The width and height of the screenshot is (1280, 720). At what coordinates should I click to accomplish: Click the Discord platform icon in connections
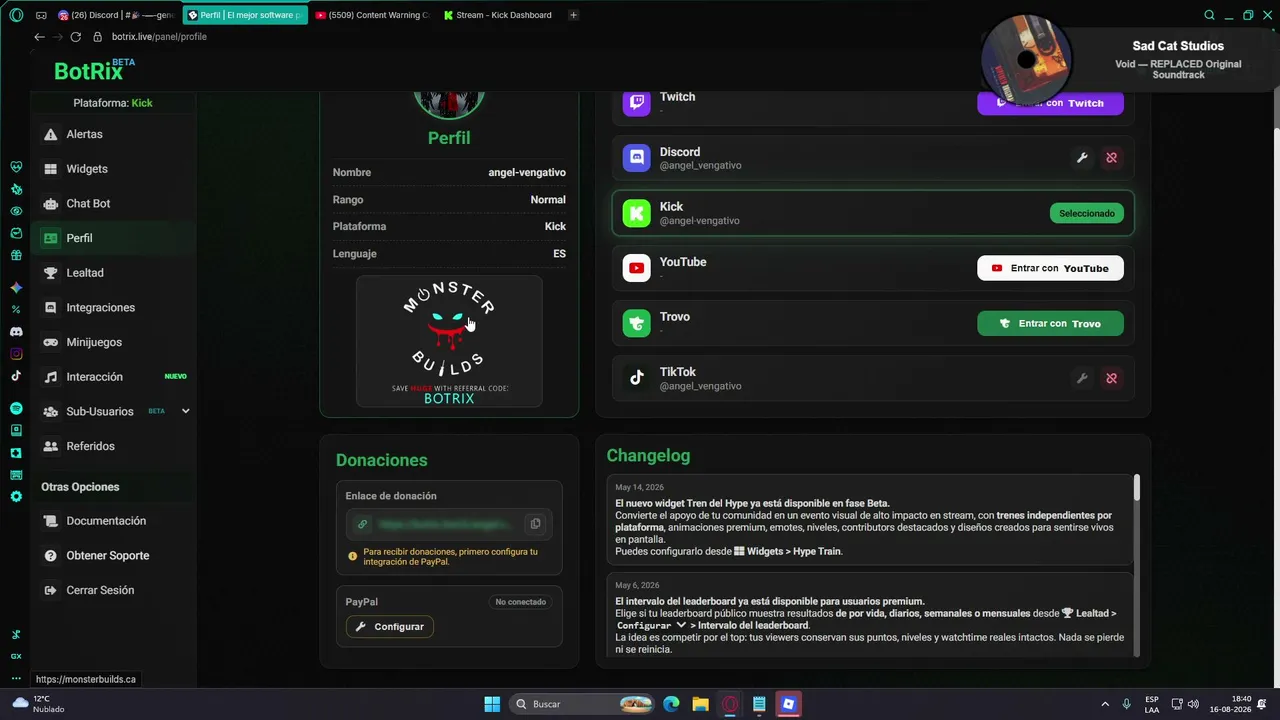click(637, 158)
